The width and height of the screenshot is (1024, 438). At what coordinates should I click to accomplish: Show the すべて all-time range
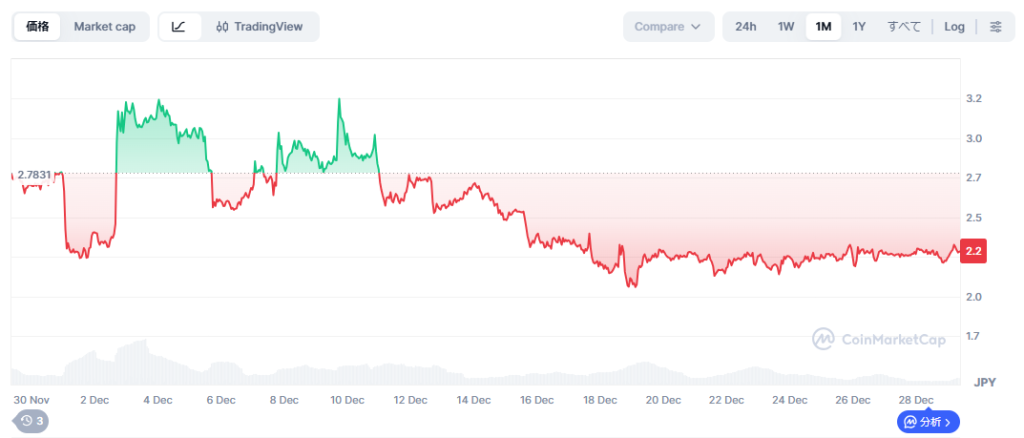pos(904,27)
